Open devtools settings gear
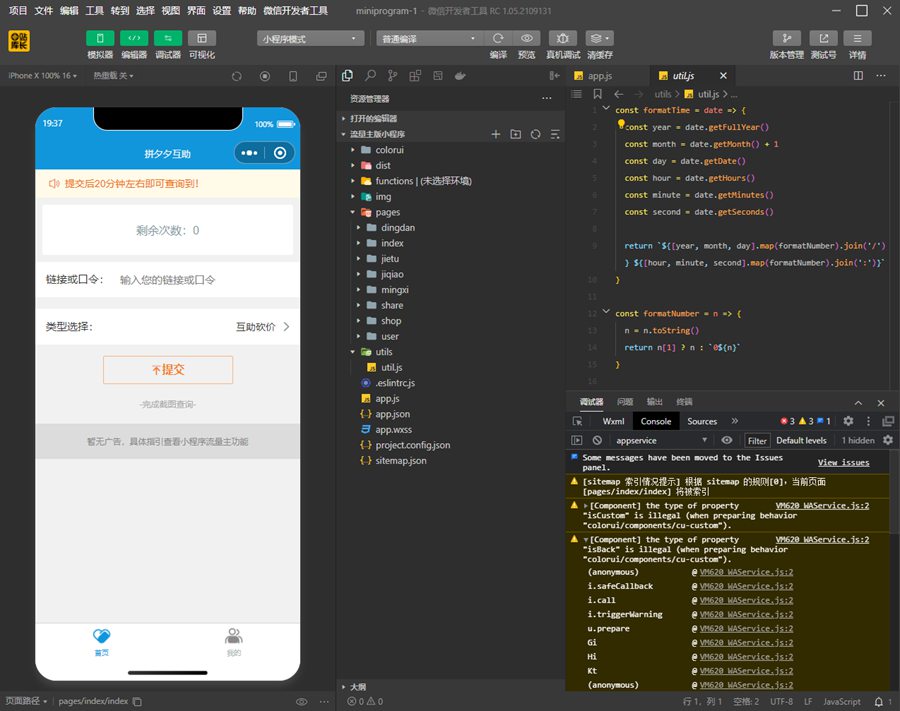900x711 pixels. 848,421
